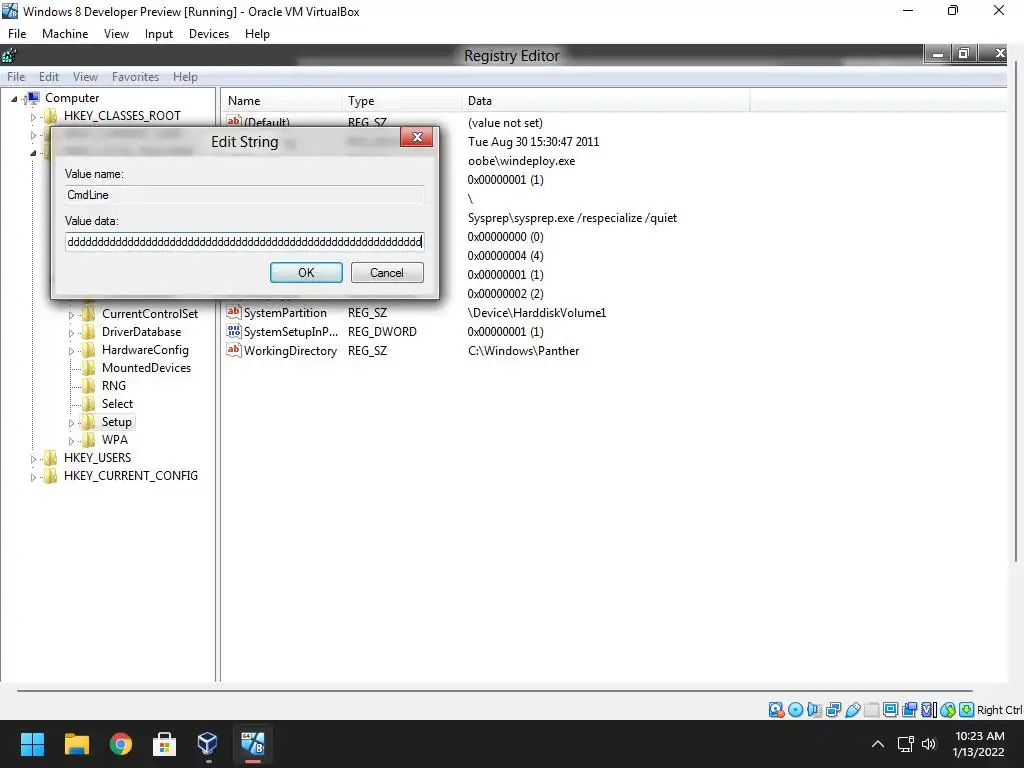The height and width of the screenshot is (768, 1024).
Task: Click the string icon of the WorkingDirectory value
Action: [x=234, y=350]
